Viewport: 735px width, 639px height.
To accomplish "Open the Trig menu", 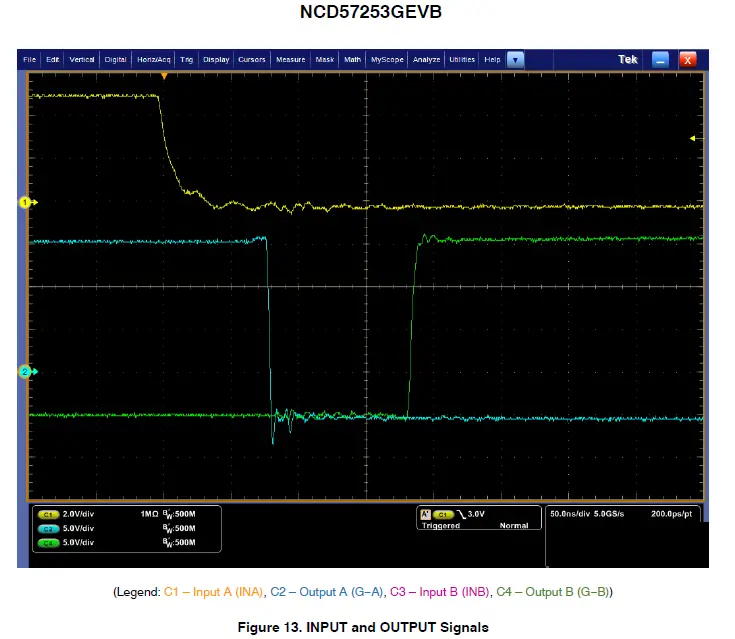I will click(186, 60).
